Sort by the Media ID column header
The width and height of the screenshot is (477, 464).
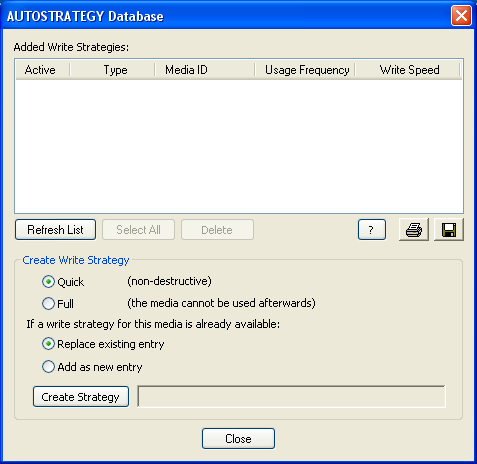205,70
